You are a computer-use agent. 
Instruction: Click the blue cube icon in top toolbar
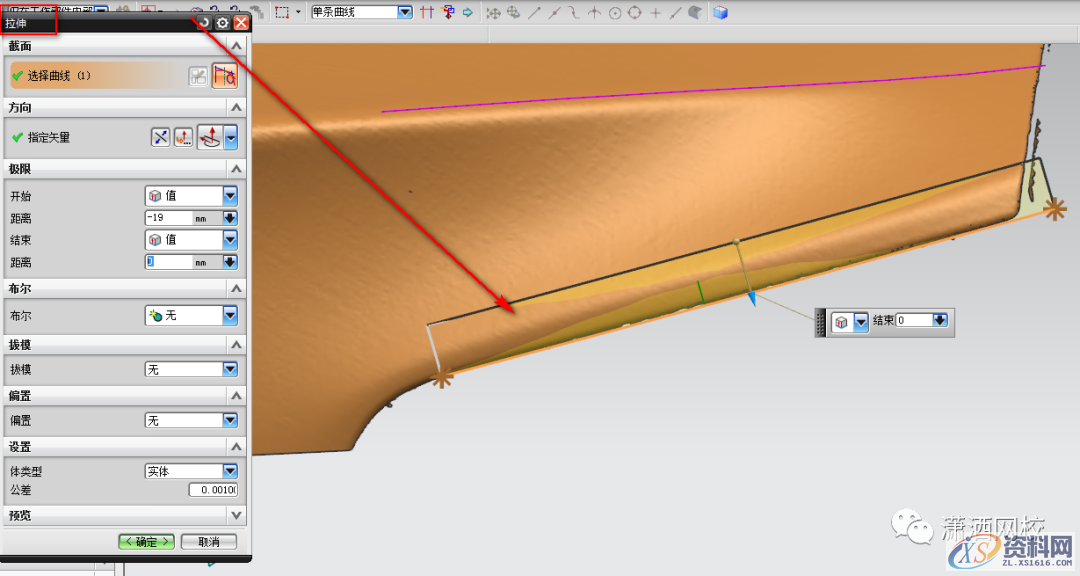[720, 12]
